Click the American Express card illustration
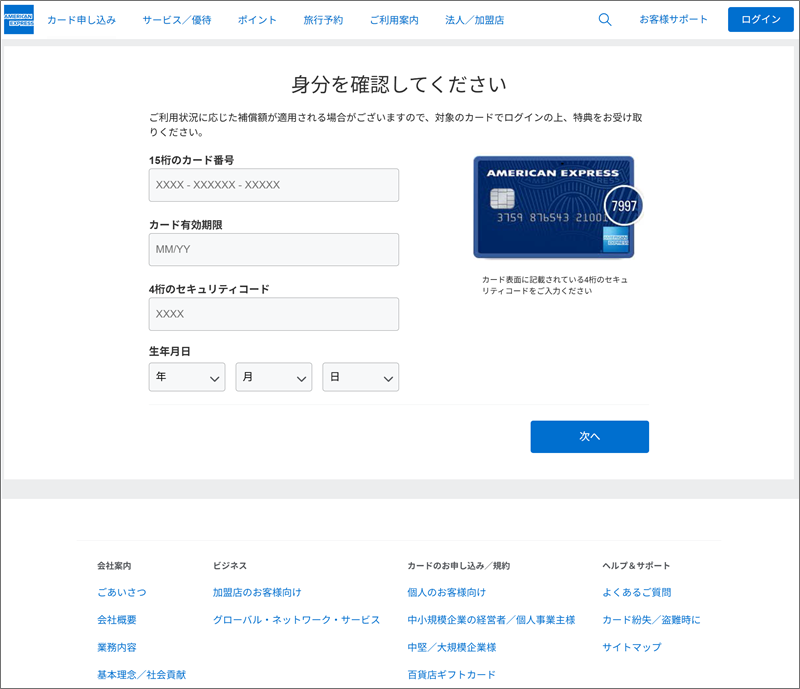800x689 pixels. pos(554,207)
